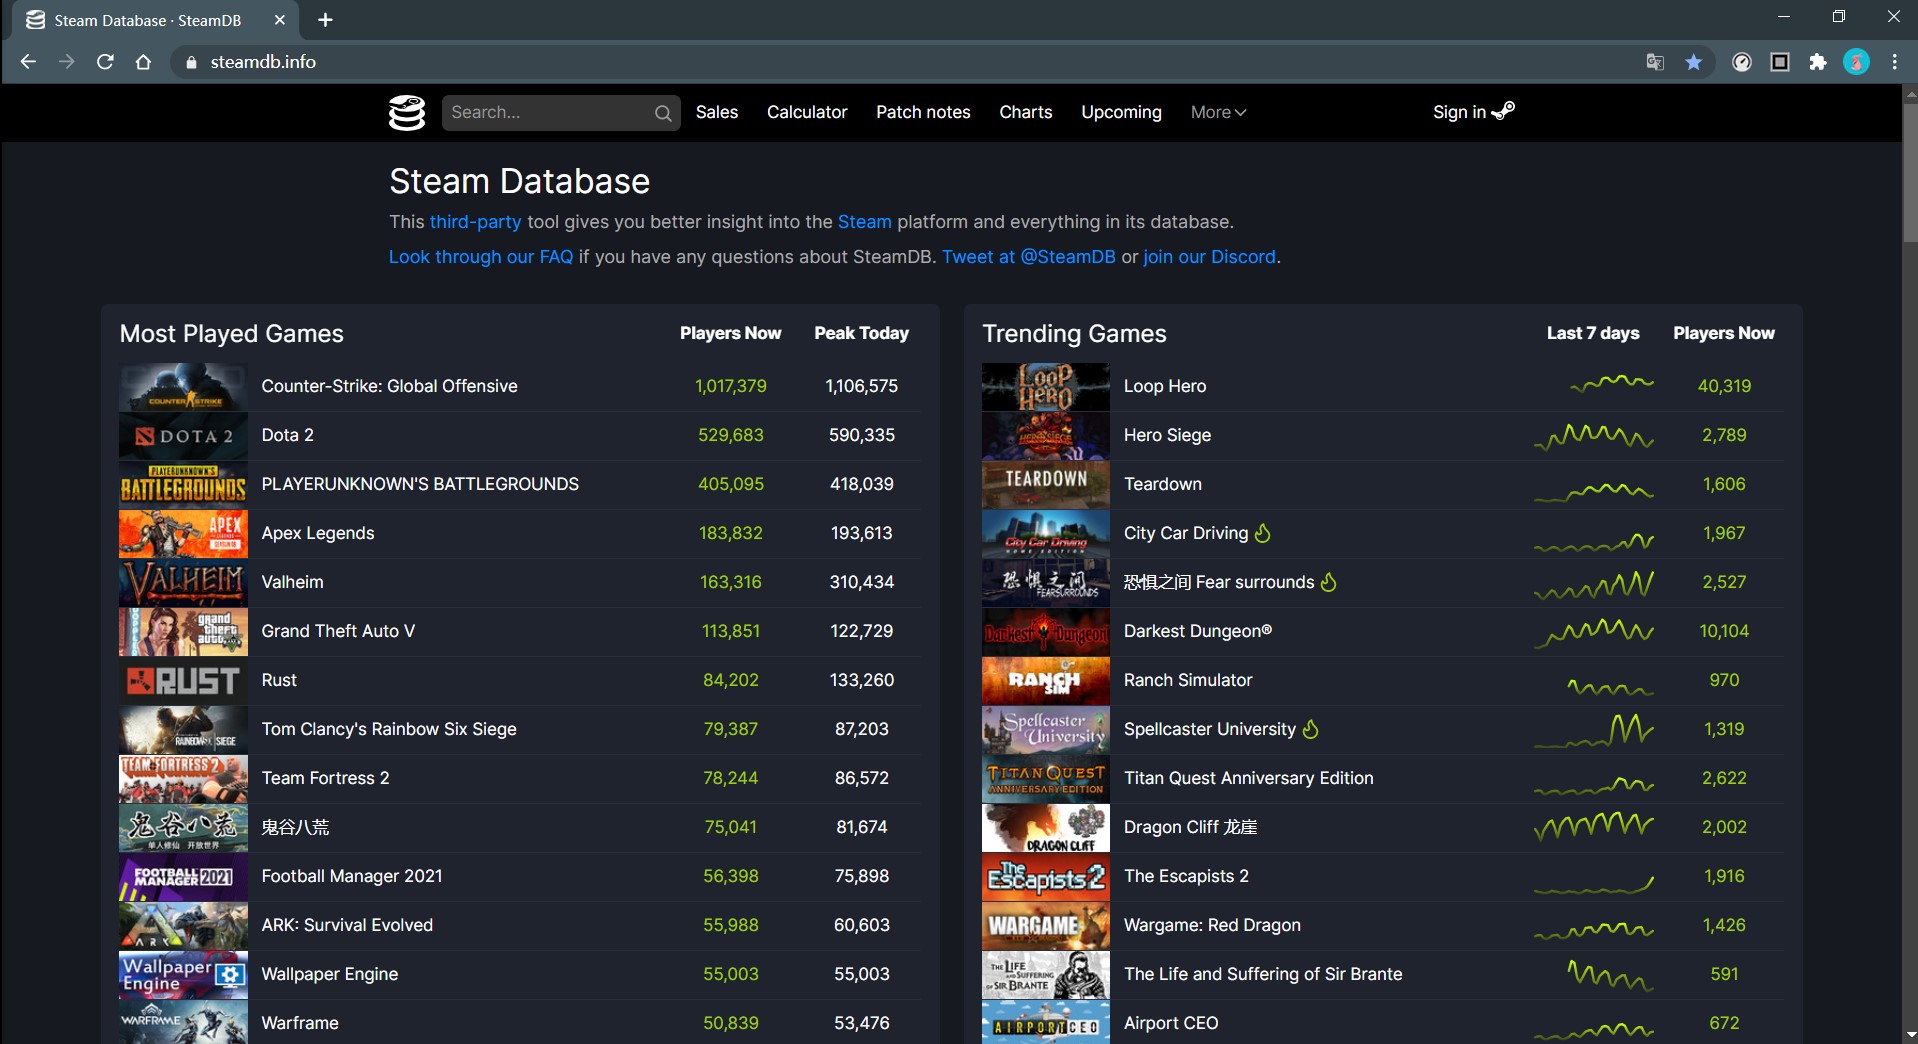The image size is (1918, 1044).
Task: Click the Fear surrounds flame icon
Action: coord(1329,582)
